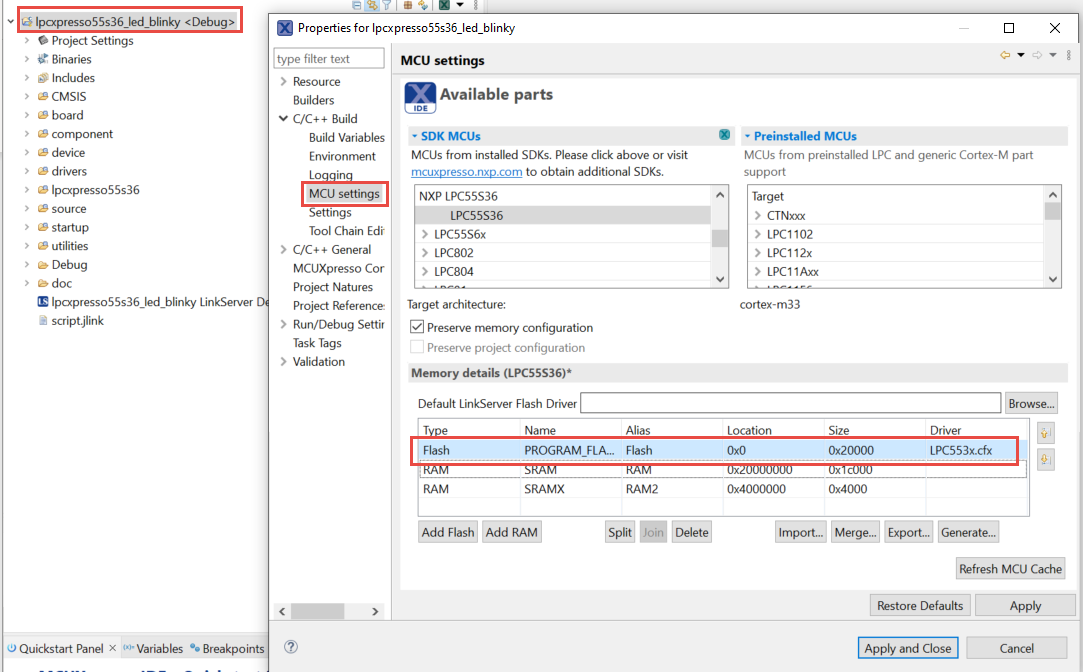This screenshot has width=1083, height=672.
Task: Click the back navigation arrow in Properties dialog
Action: click(1005, 54)
